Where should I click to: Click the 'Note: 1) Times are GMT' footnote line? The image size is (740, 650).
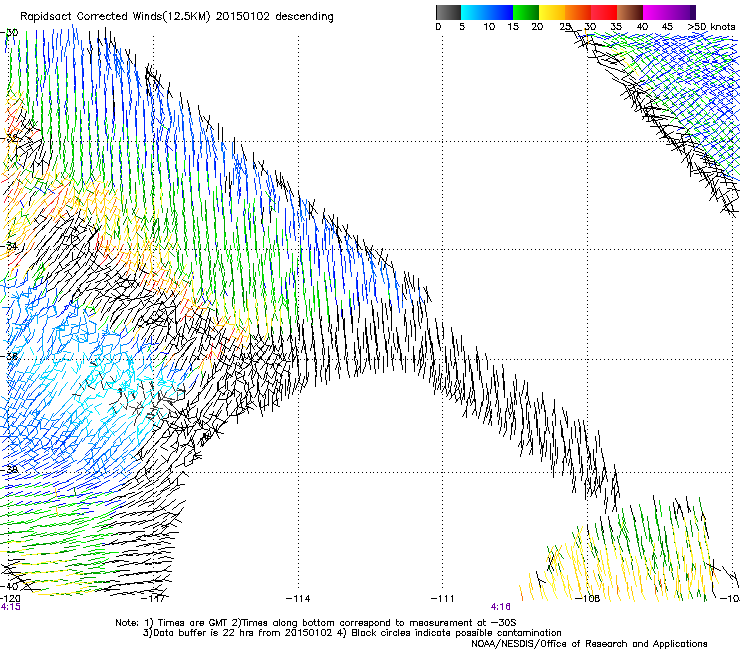(x=315, y=623)
